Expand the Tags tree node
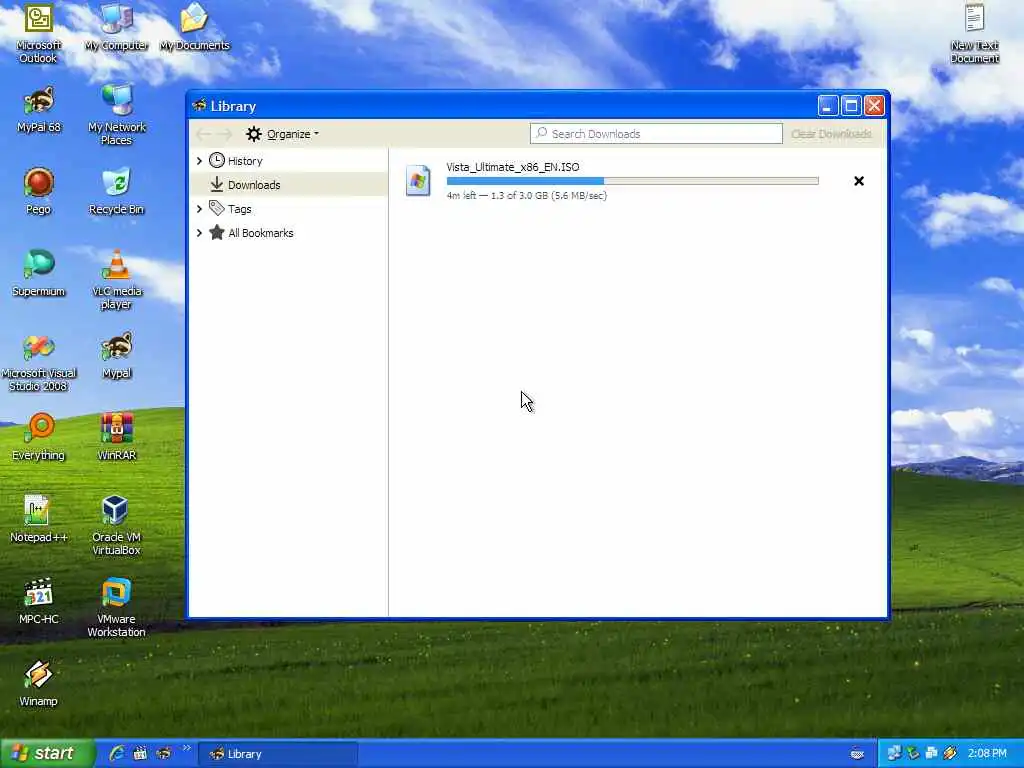The width and height of the screenshot is (1024, 768). point(199,209)
